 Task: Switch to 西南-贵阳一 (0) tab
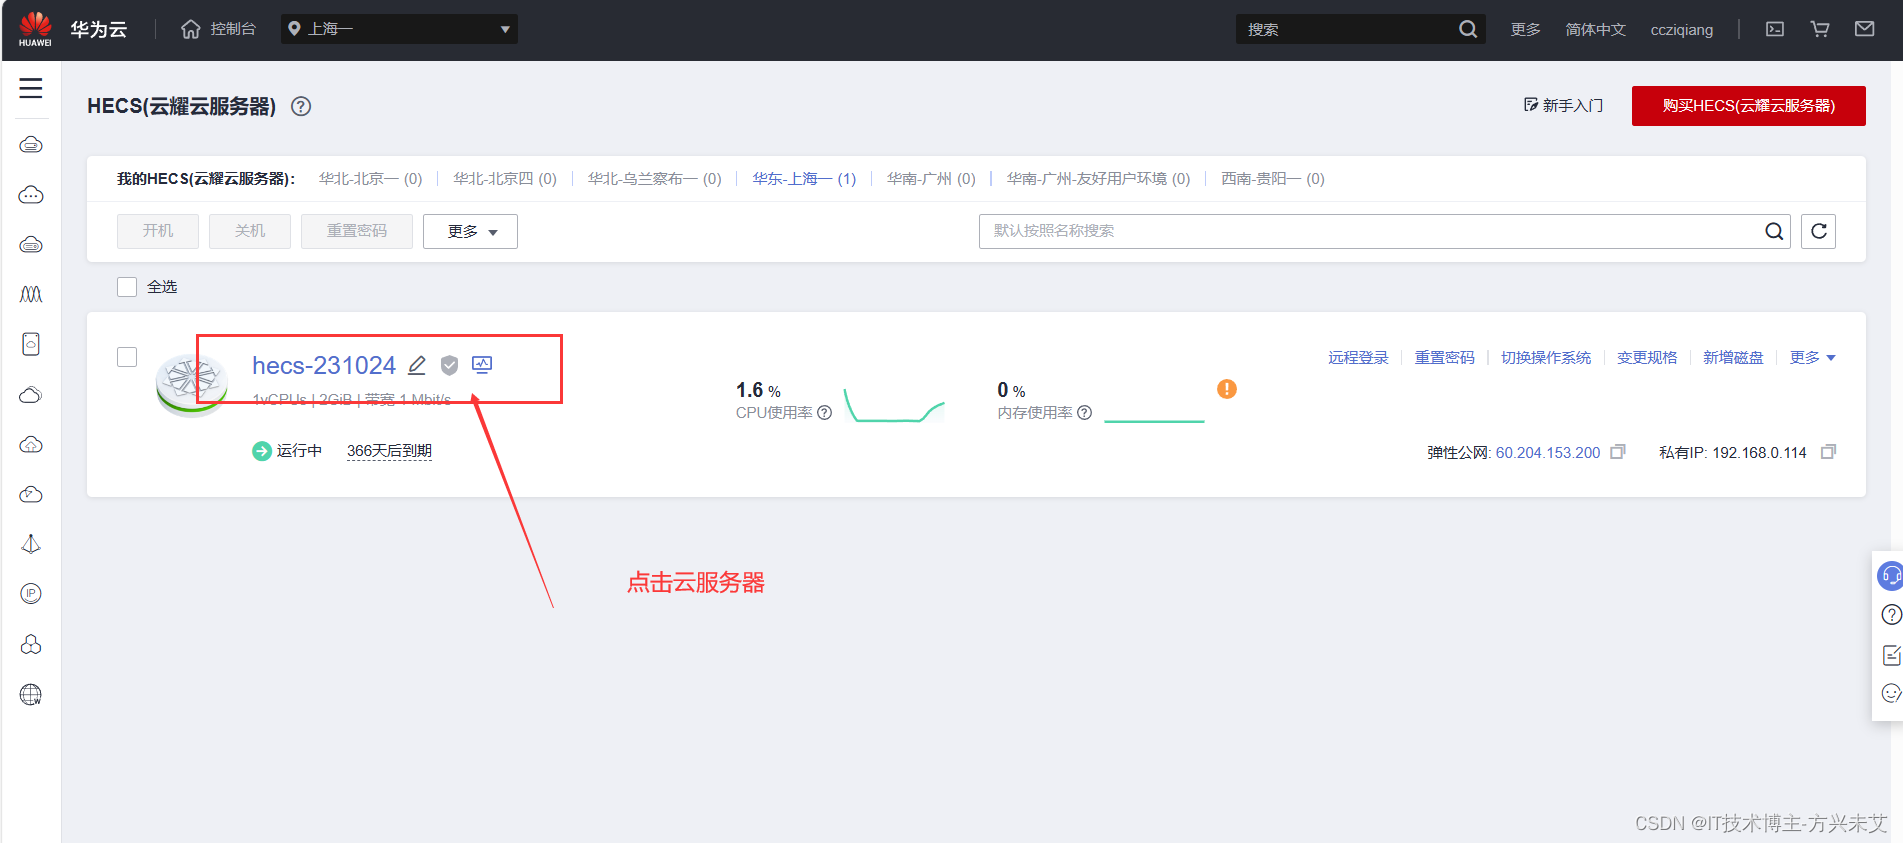pos(1272,179)
